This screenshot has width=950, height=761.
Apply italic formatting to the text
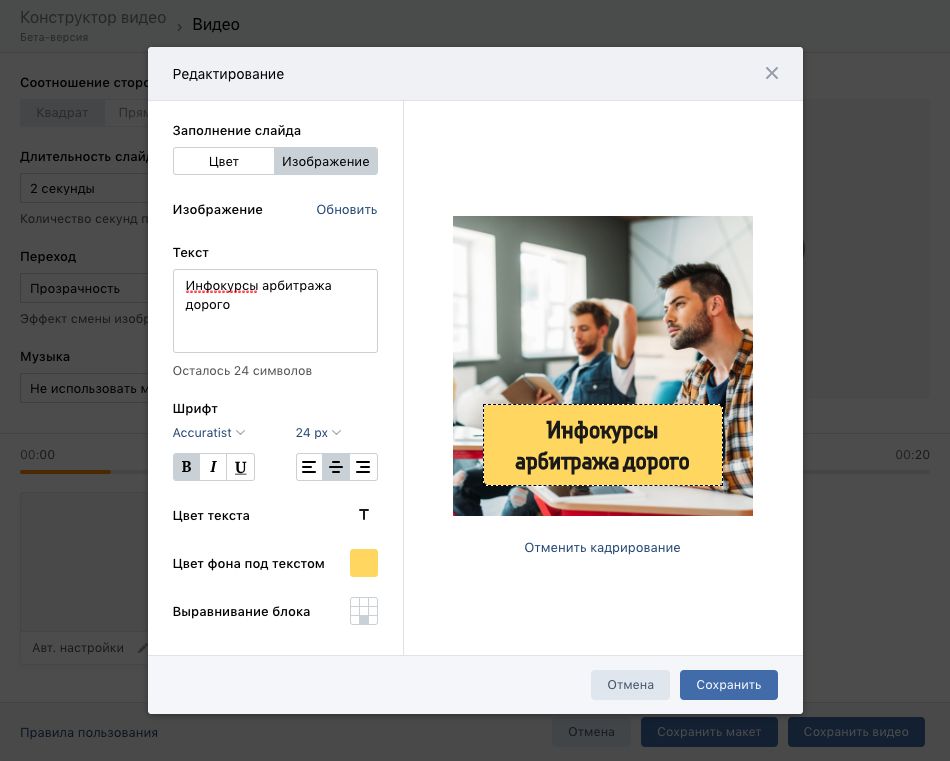coord(213,466)
